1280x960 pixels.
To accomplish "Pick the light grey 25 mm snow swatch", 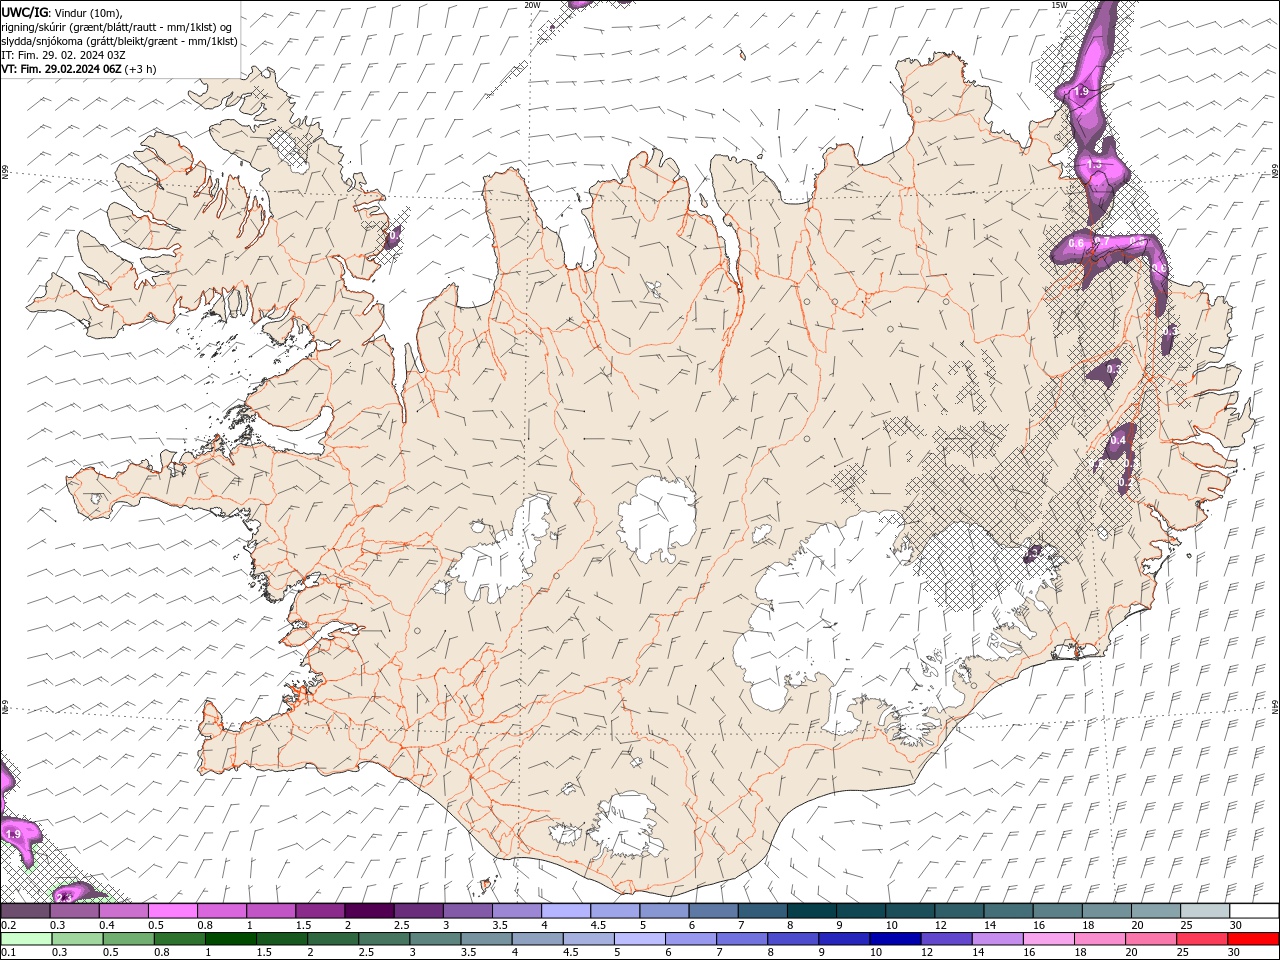I will (1205, 911).
